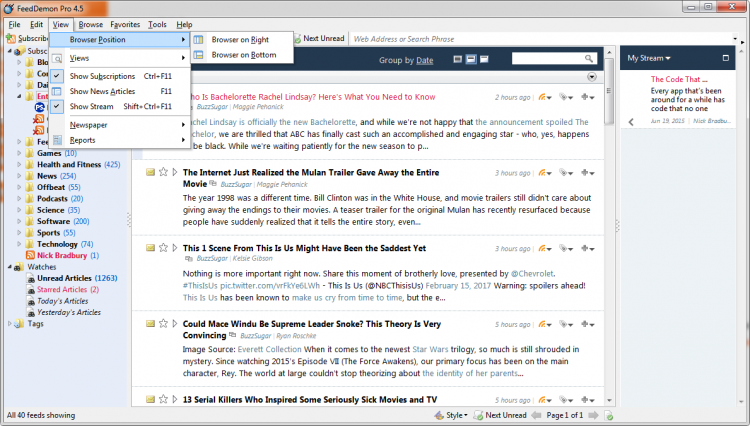Click Subscribe toolbar icon
The image size is (750, 426).
click(x=11, y=38)
